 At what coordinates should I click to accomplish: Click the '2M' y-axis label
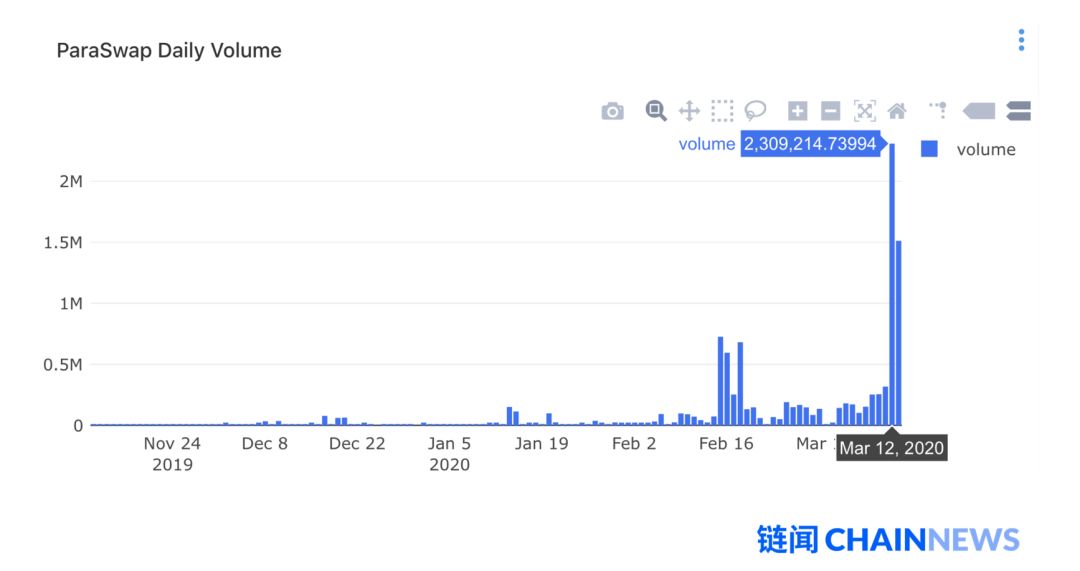71,181
